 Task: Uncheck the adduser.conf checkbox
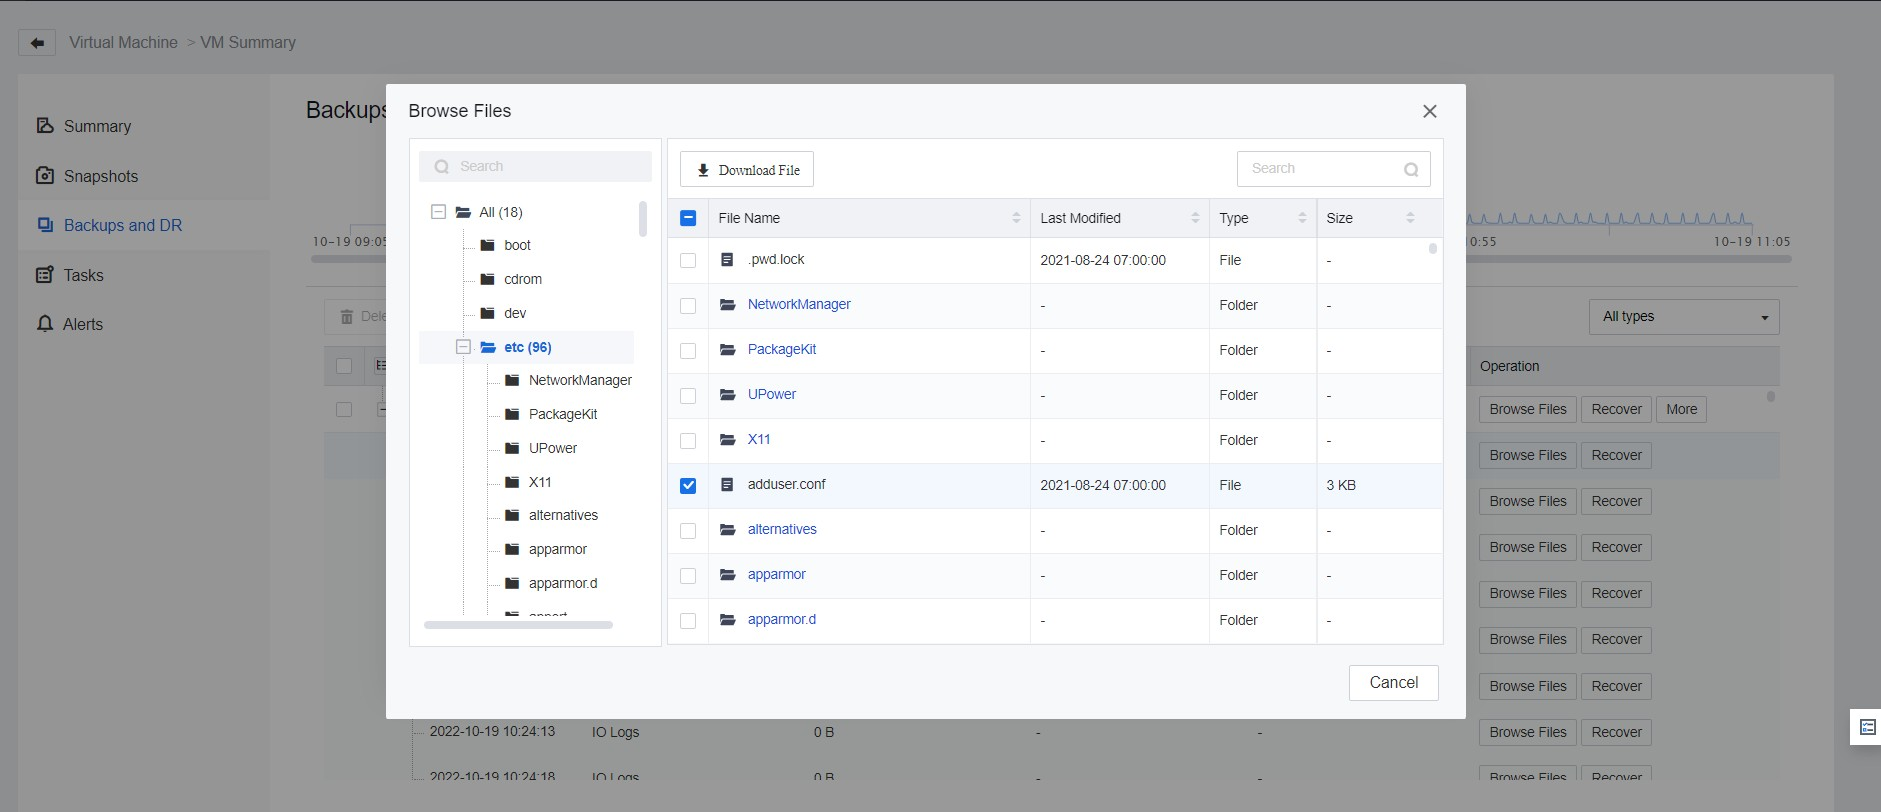click(688, 485)
